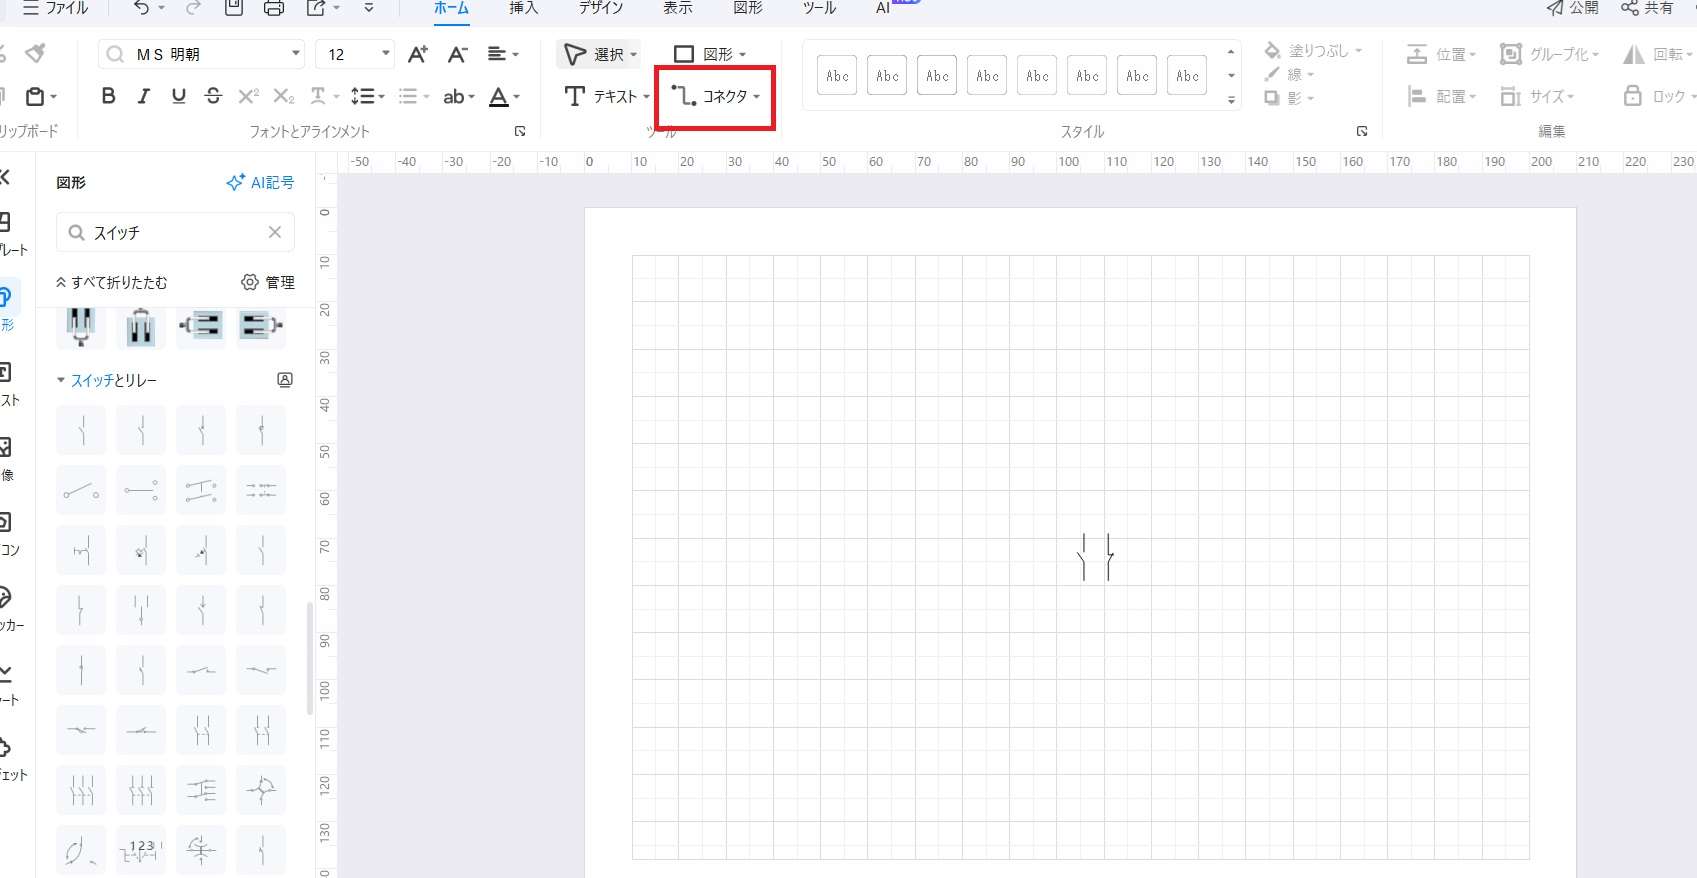Toggle Superscript formatting
The width and height of the screenshot is (1697, 878).
pyautogui.click(x=248, y=96)
